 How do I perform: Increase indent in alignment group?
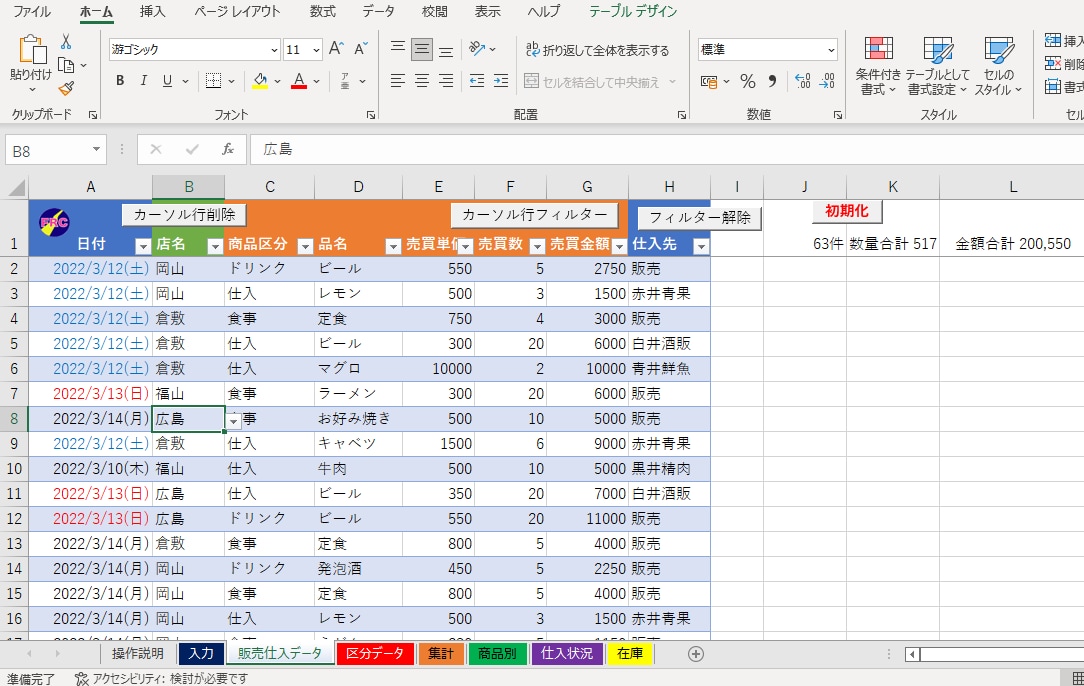tap(501, 81)
